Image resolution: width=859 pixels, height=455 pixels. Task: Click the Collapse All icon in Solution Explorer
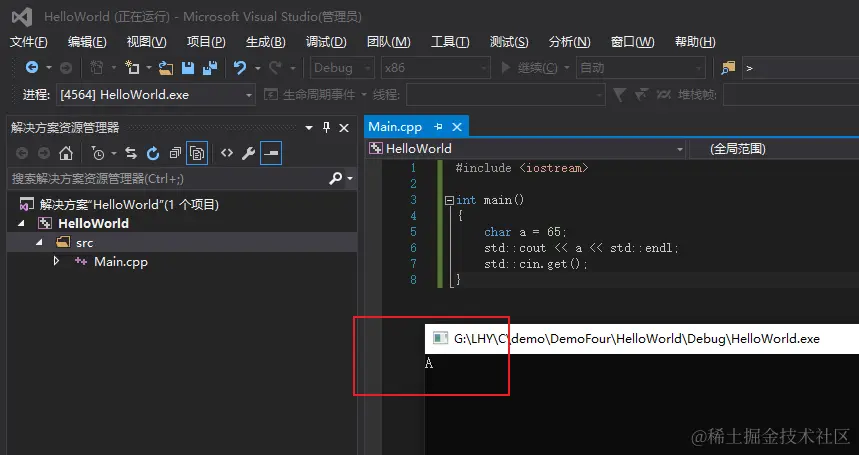click(x=175, y=153)
